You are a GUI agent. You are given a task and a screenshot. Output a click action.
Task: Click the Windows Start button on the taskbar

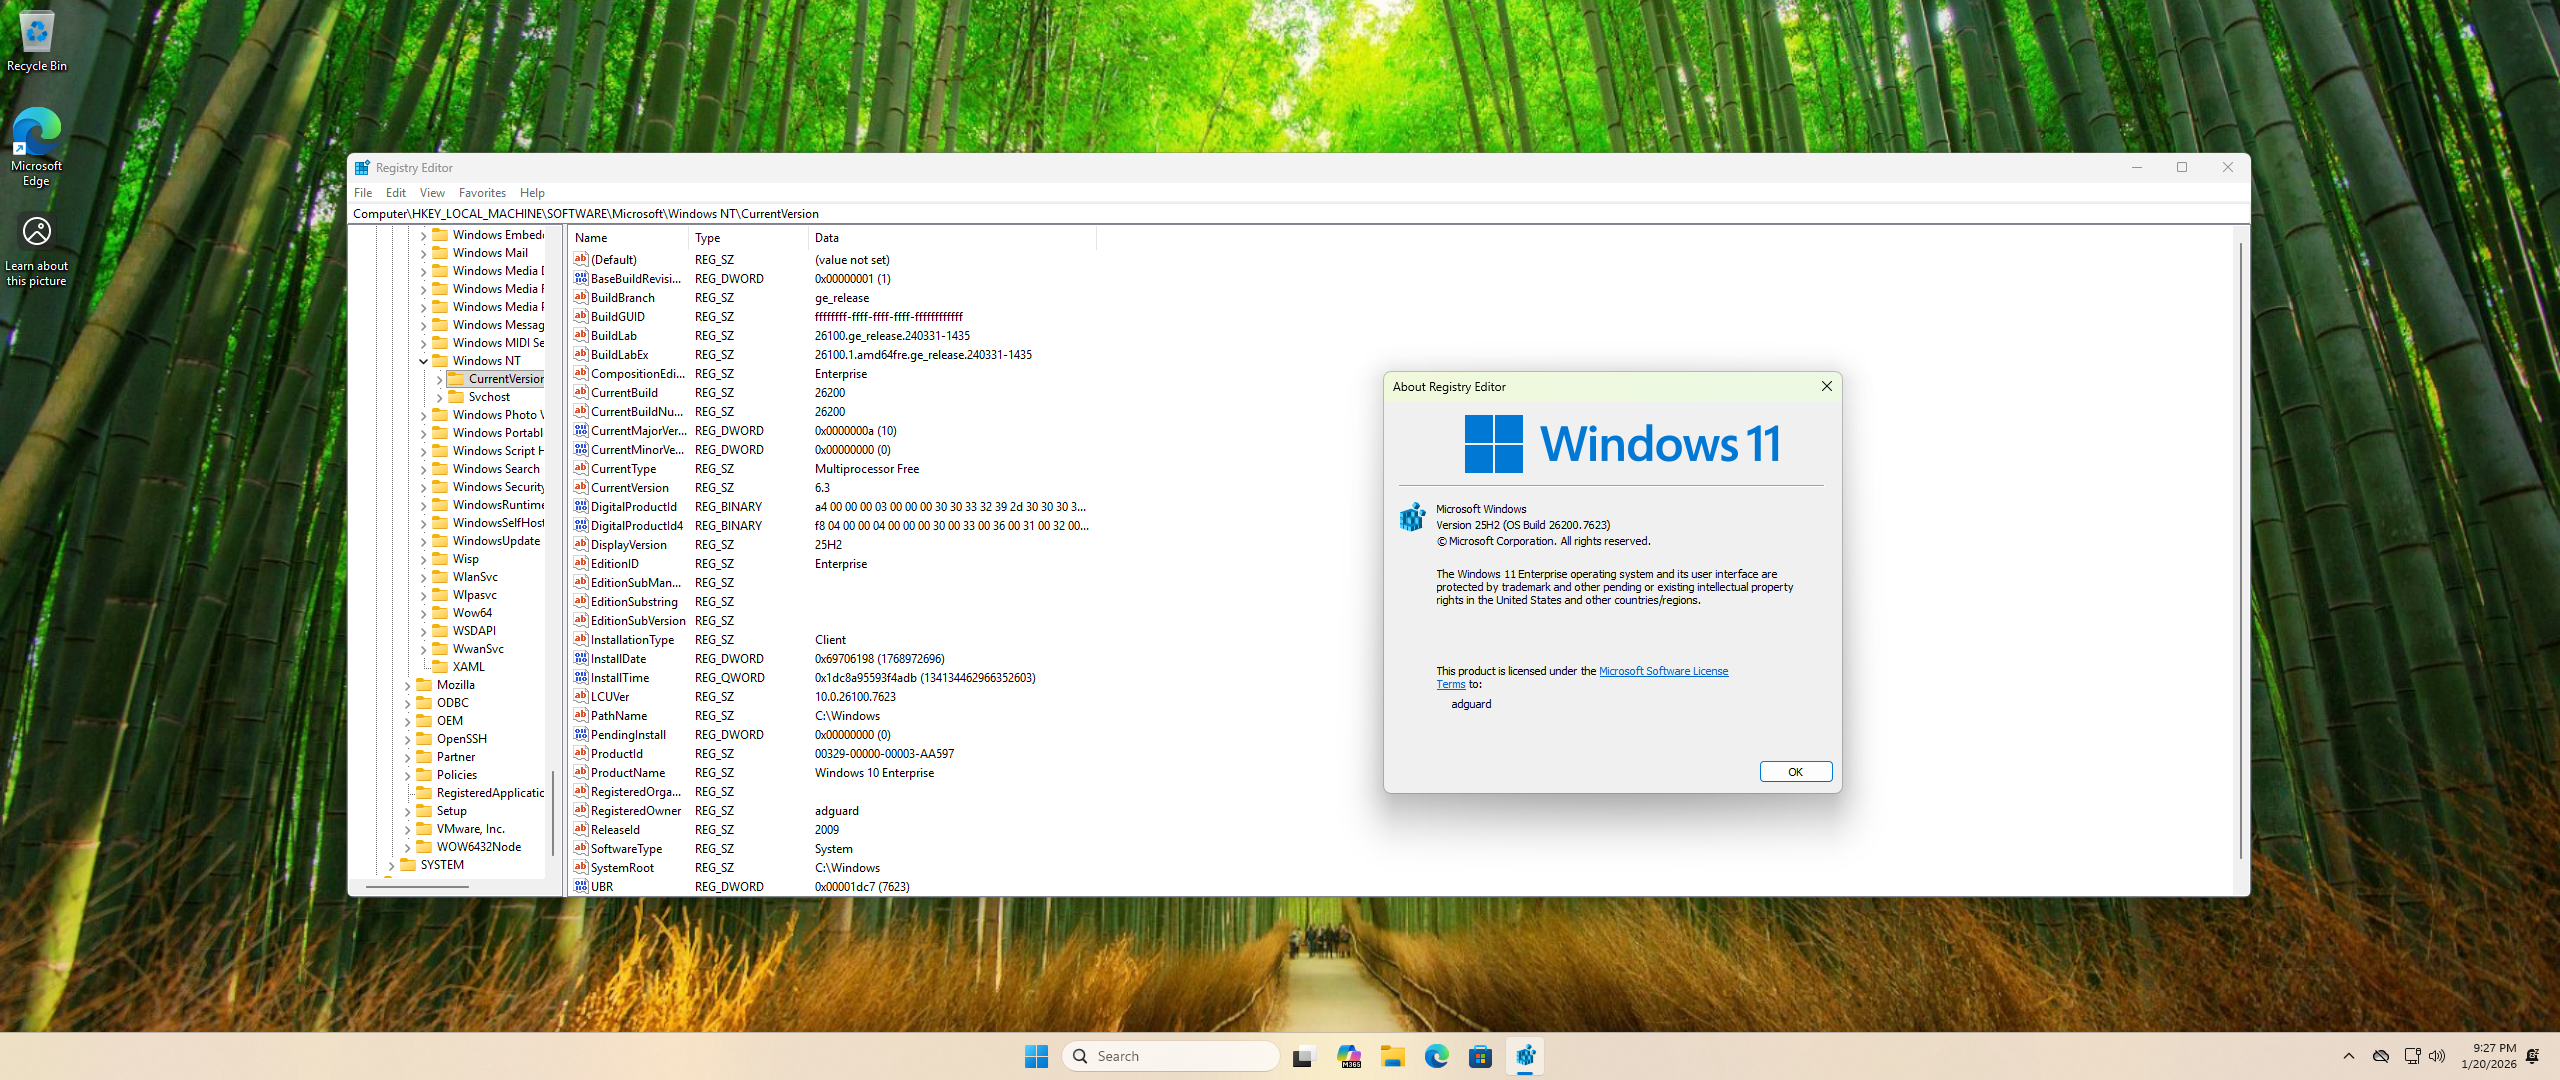[x=1036, y=1056]
